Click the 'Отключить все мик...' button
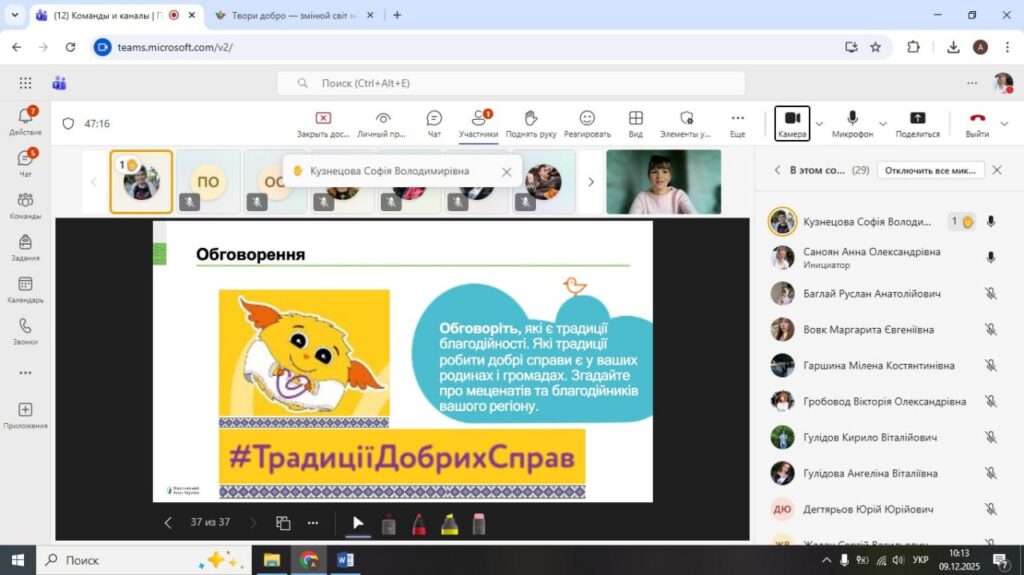Viewport: 1024px width, 575px height. (930, 170)
